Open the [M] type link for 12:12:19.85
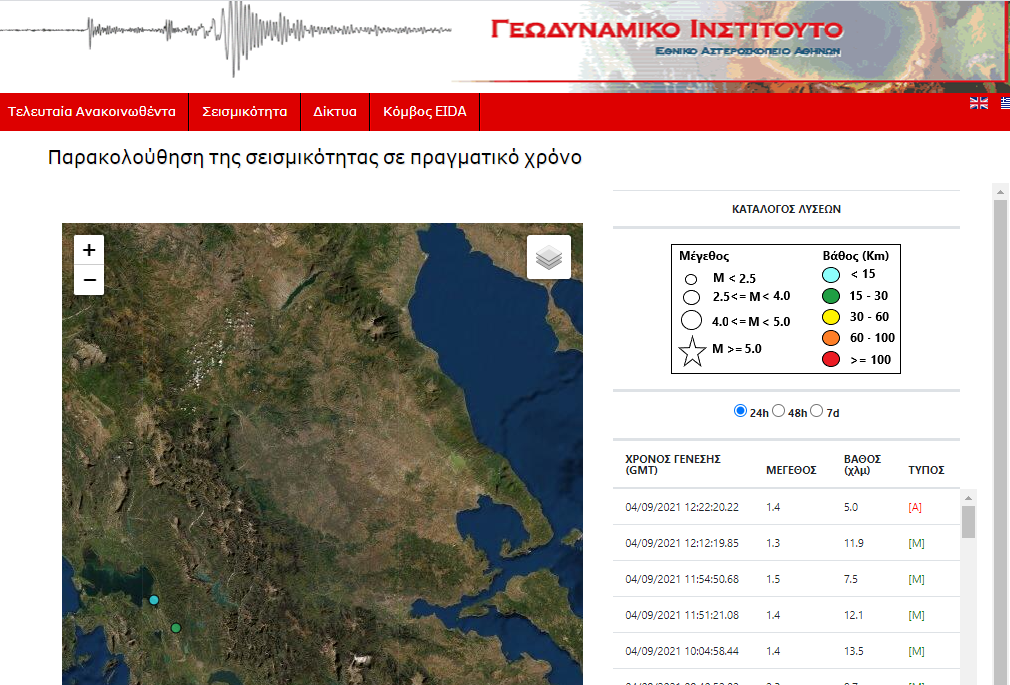Viewport: 1010px width, 685px height. 916,543
